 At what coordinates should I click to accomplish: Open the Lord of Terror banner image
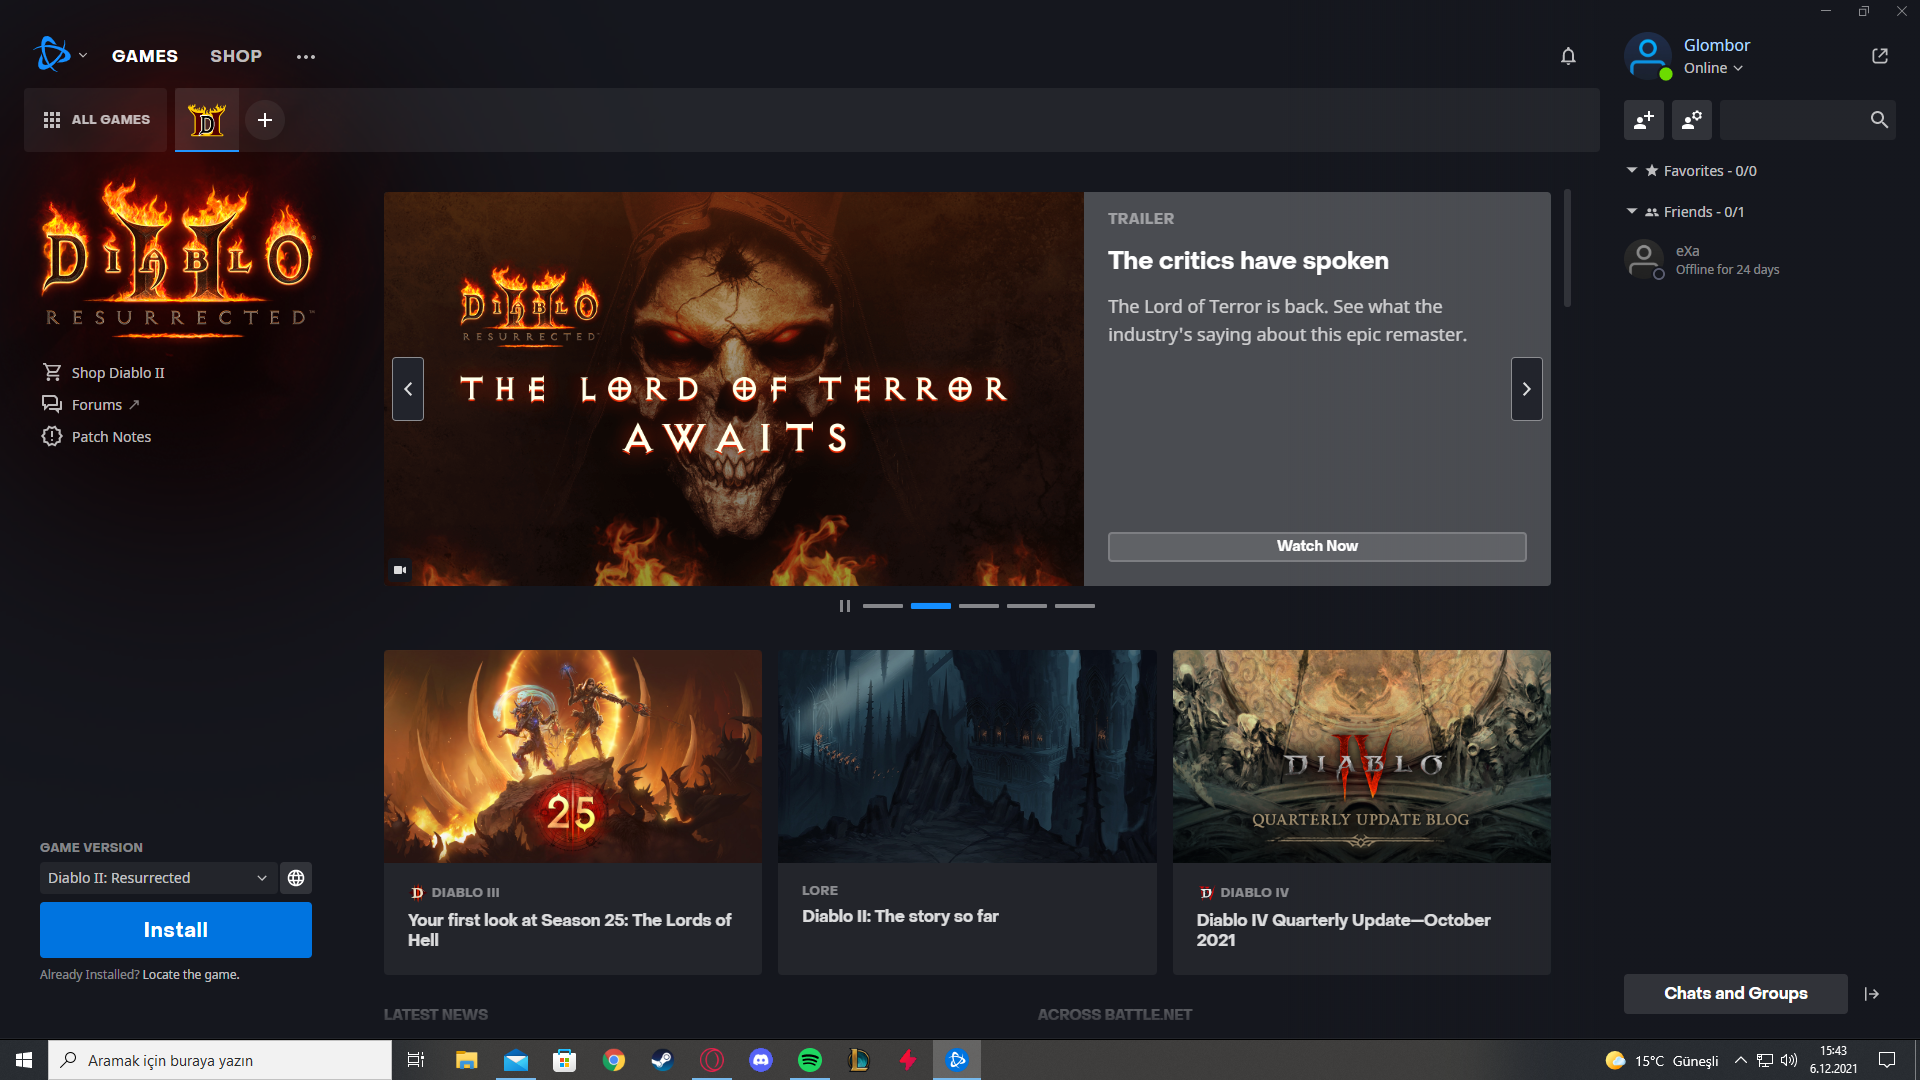tap(734, 389)
